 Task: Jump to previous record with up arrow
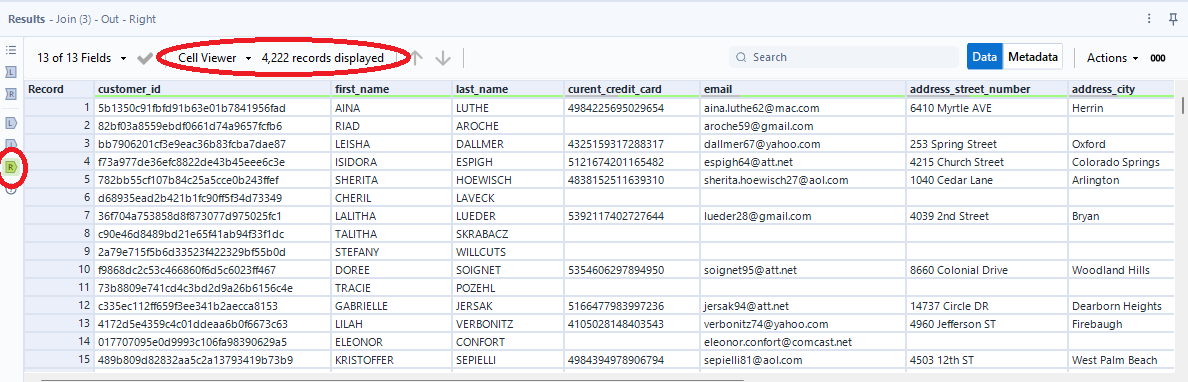click(416, 58)
